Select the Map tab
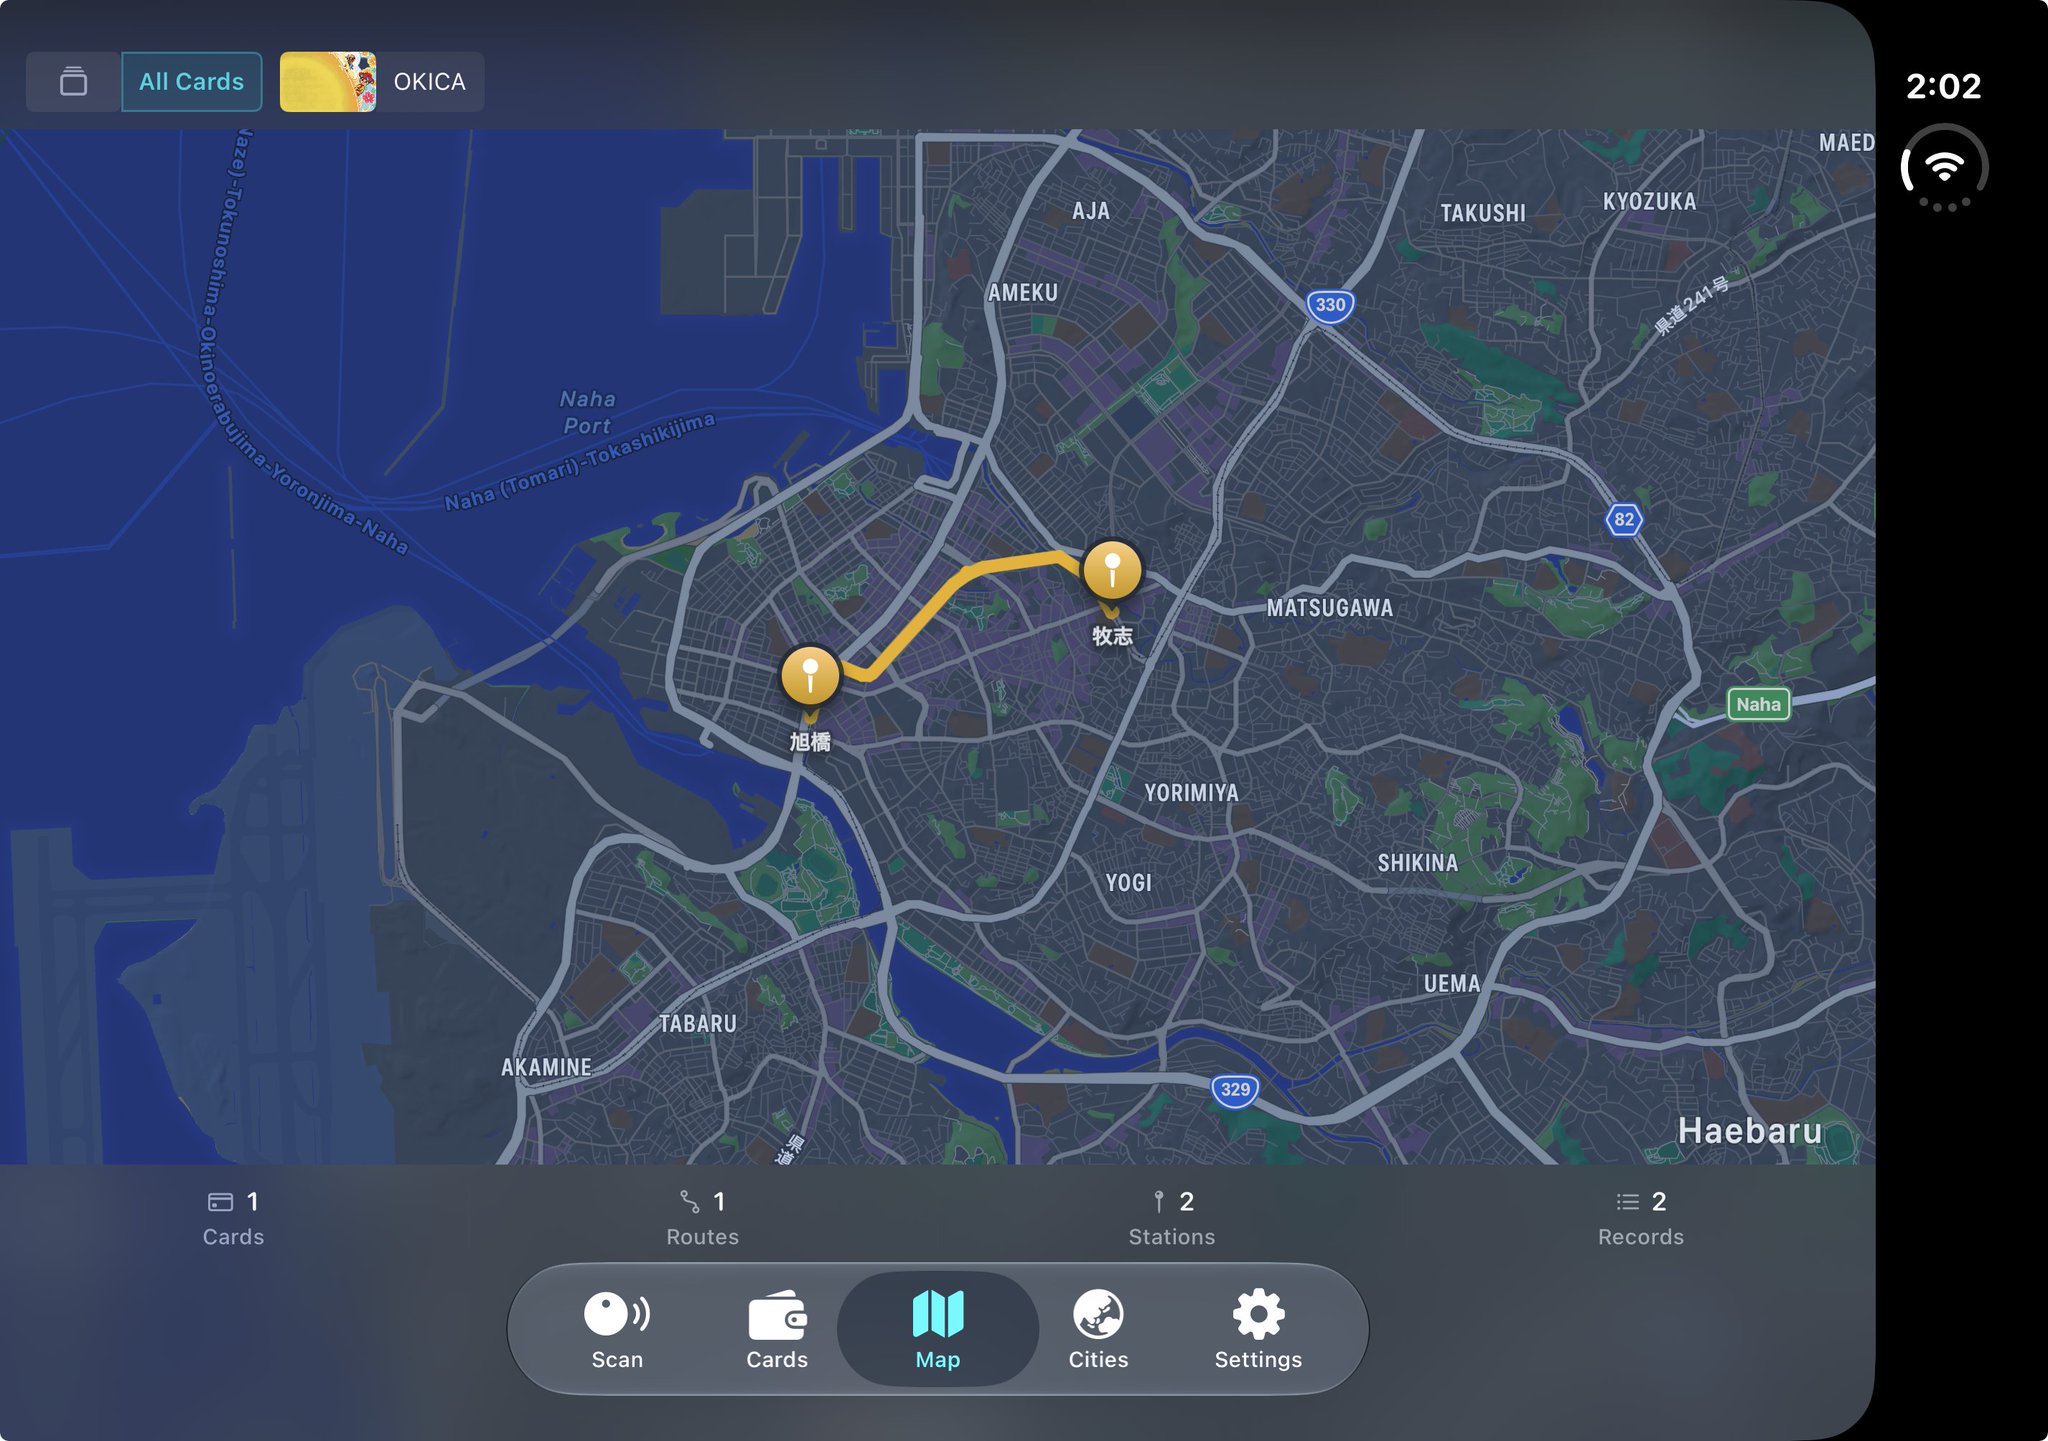 [938, 1330]
